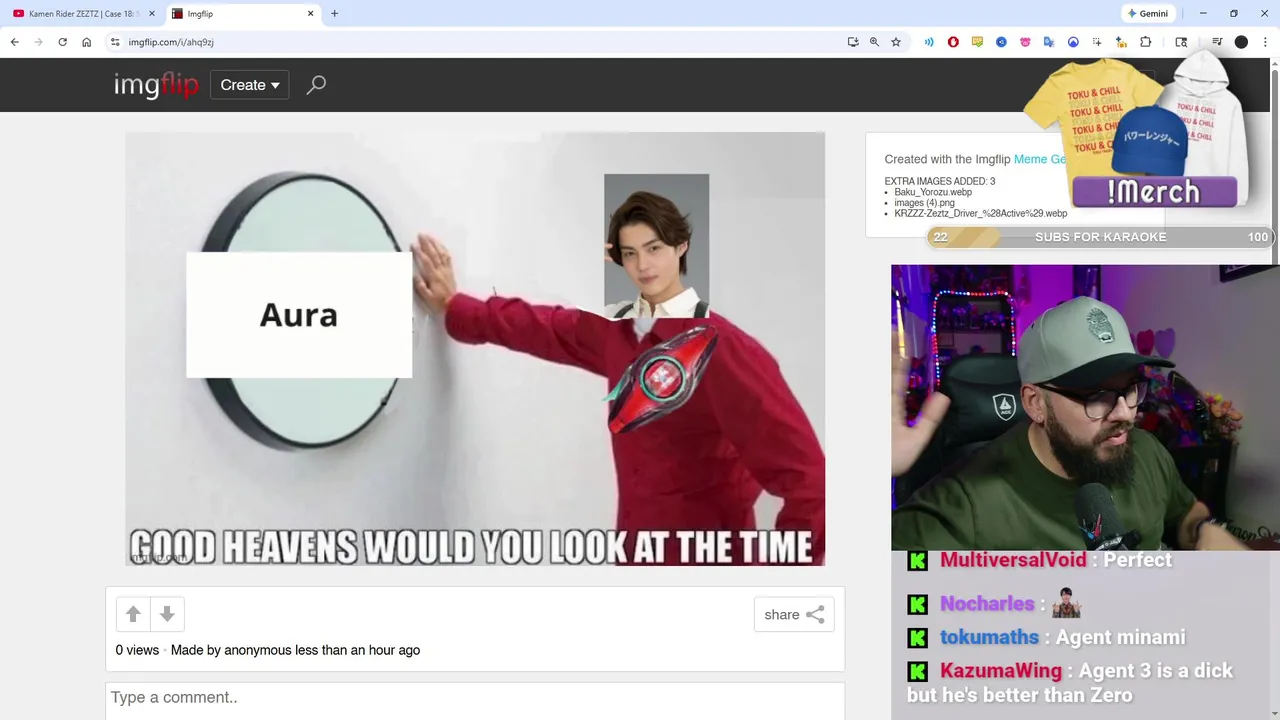Viewport: 1280px width, 720px height.
Task: Click the yellow certificate checkmark extension
Action: pos(977,42)
